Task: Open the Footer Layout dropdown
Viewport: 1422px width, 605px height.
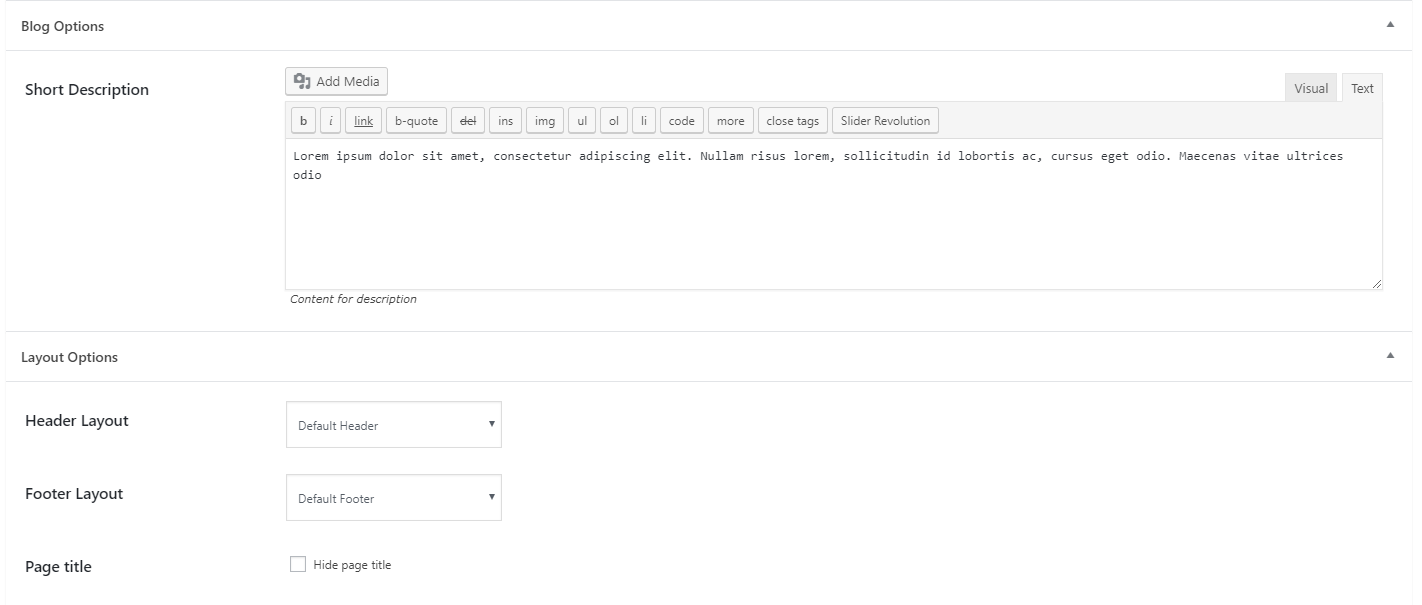Action: 394,498
